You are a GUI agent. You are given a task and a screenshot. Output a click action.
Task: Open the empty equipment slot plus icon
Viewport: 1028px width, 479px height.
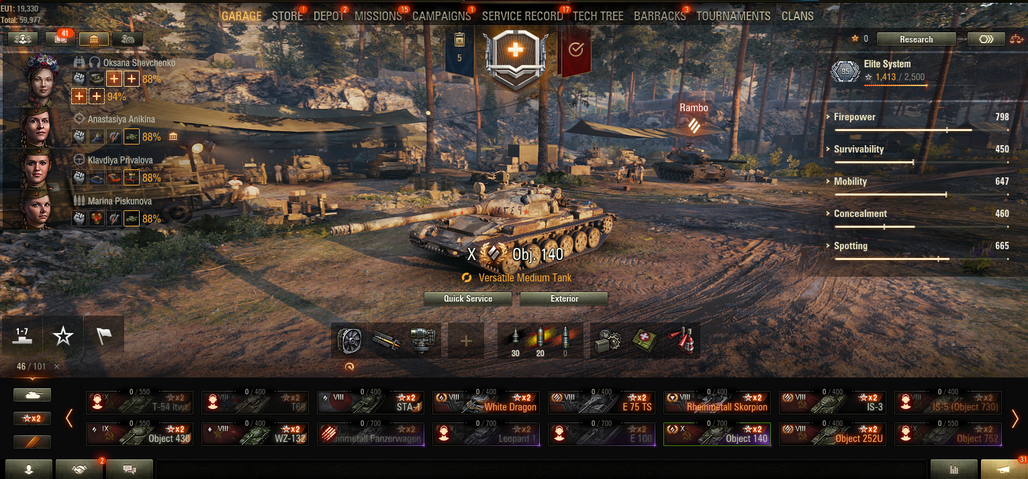(465, 341)
